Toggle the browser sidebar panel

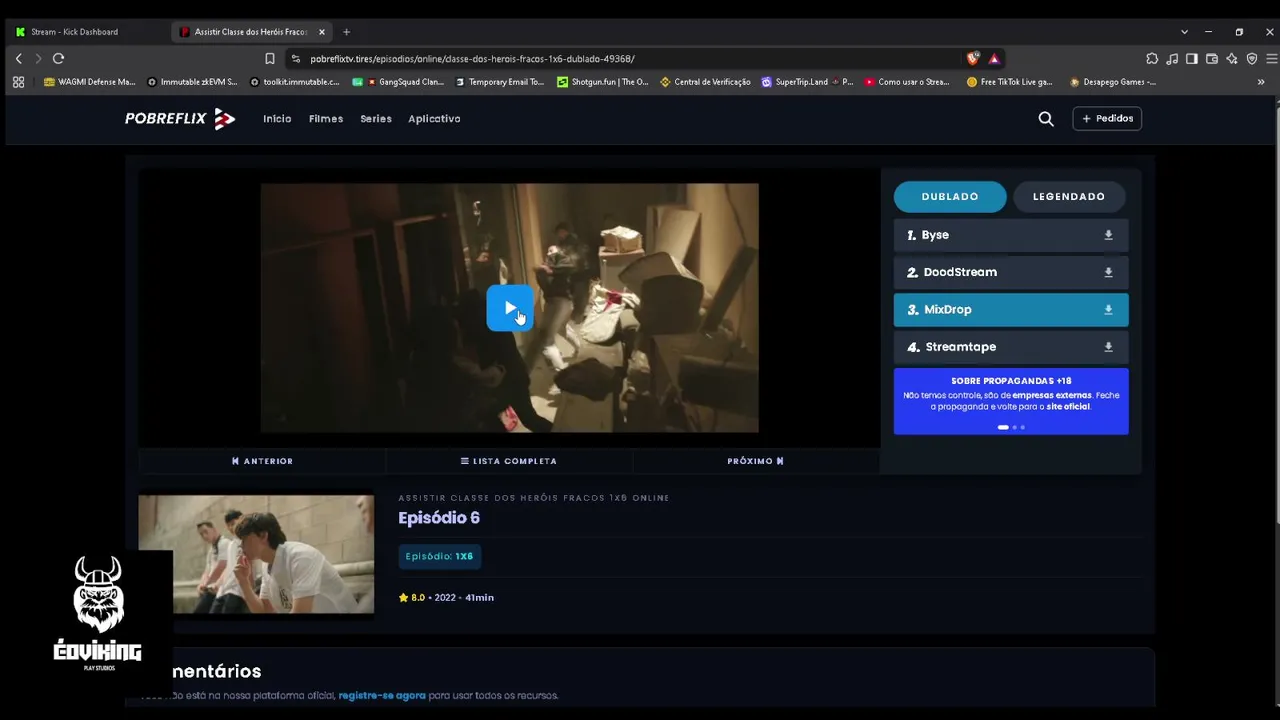click(x=1192, y=59)
